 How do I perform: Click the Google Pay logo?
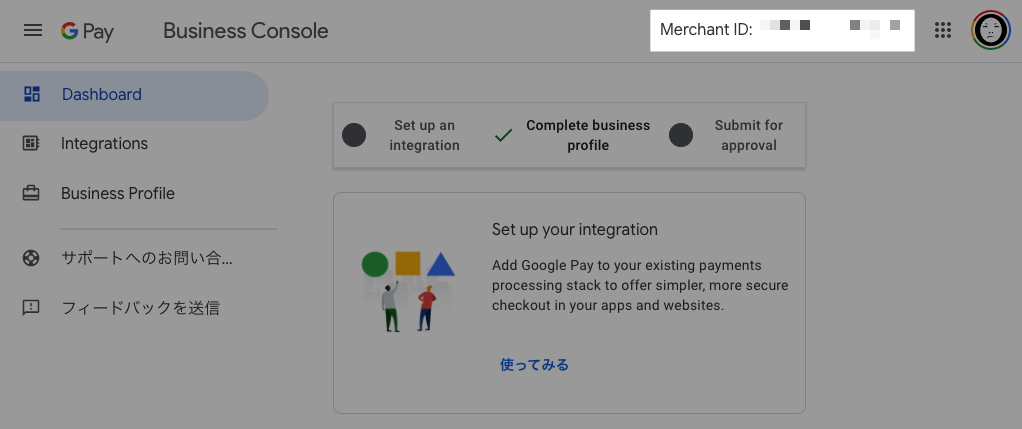pyautogui.click(x=87, y=31)
